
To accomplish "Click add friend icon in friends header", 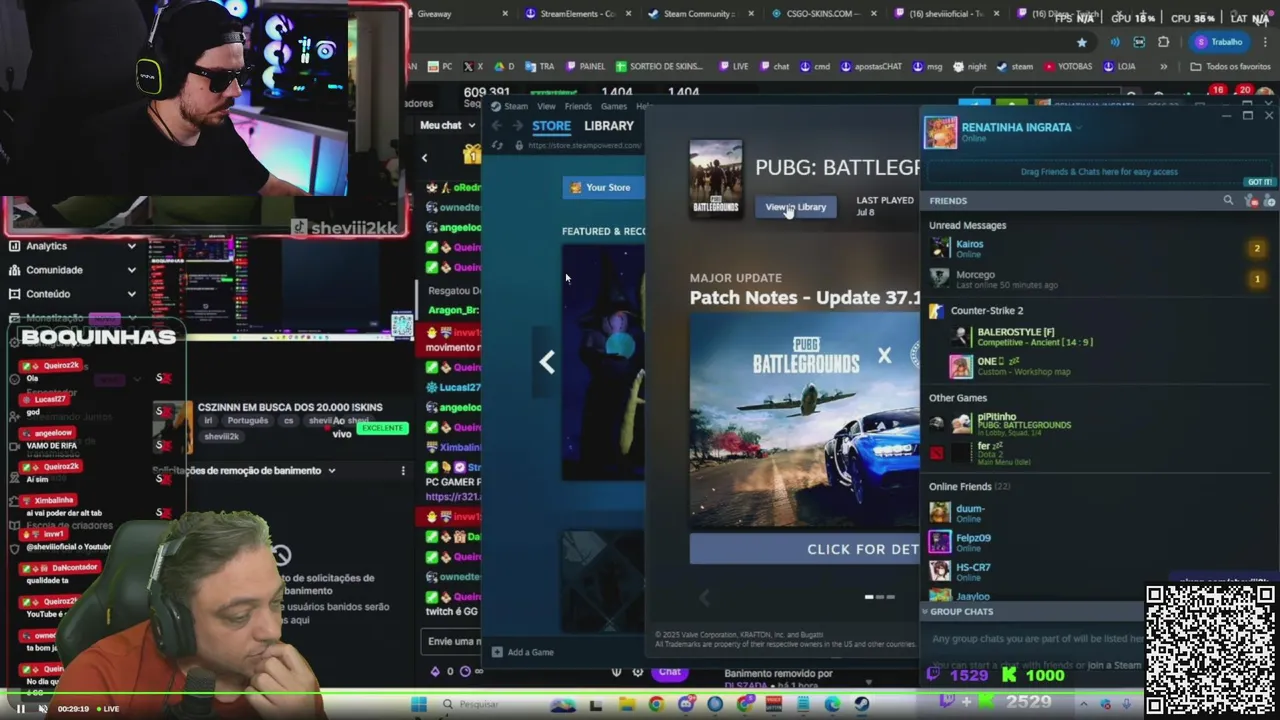I will coord(1270,201).
